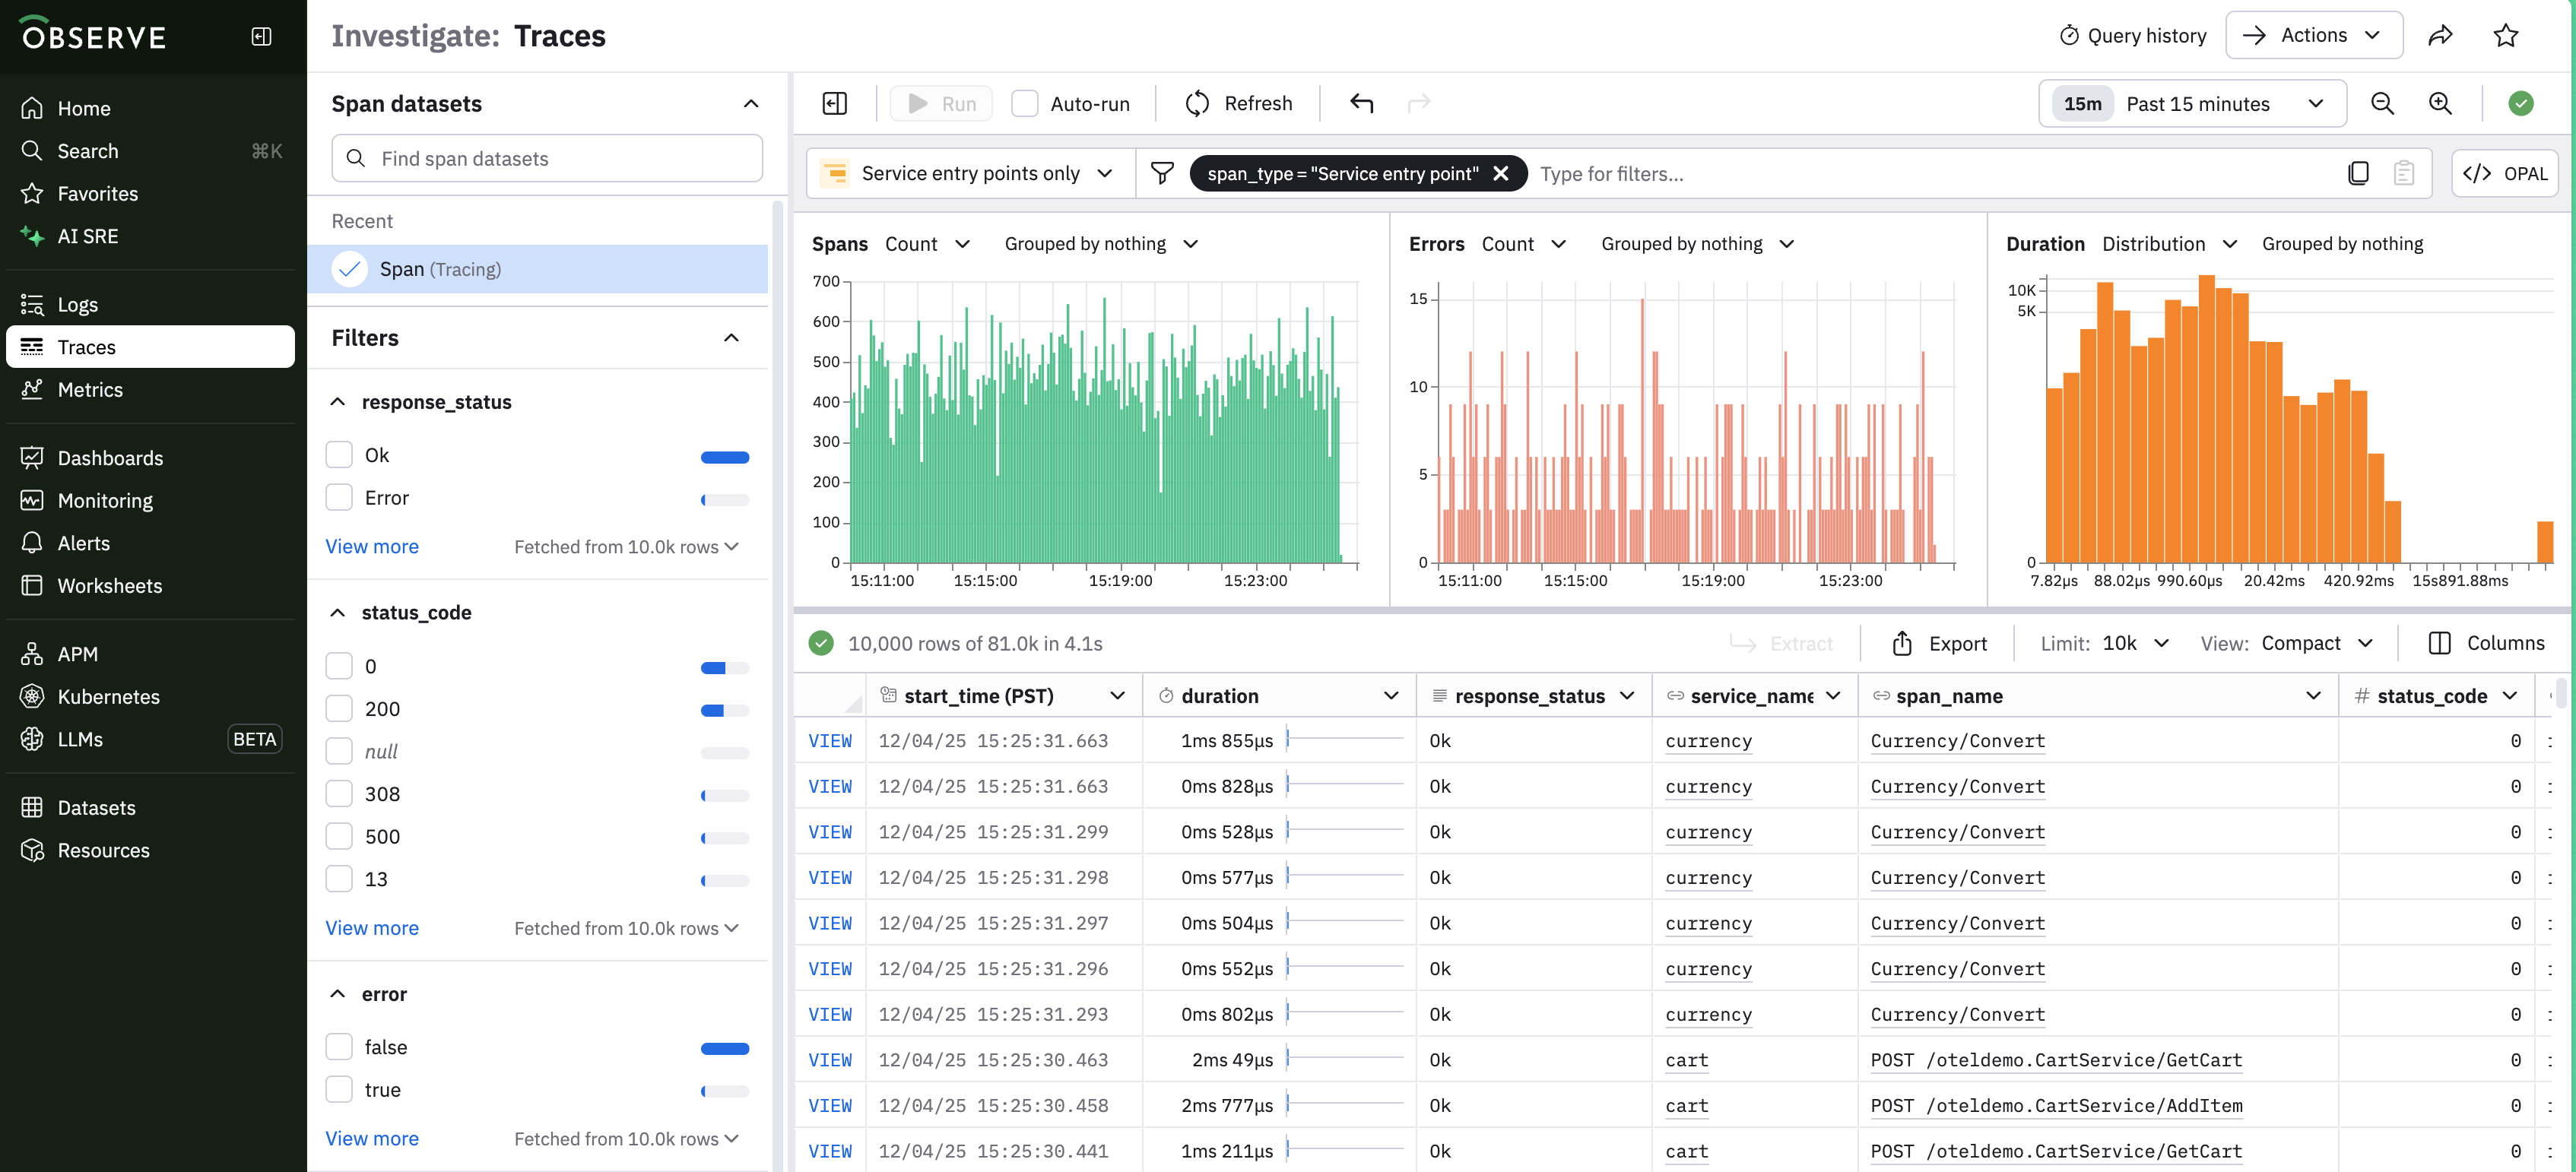Tick the 500 status_code checkbox

pyautogui.click(x=340, y=837)
